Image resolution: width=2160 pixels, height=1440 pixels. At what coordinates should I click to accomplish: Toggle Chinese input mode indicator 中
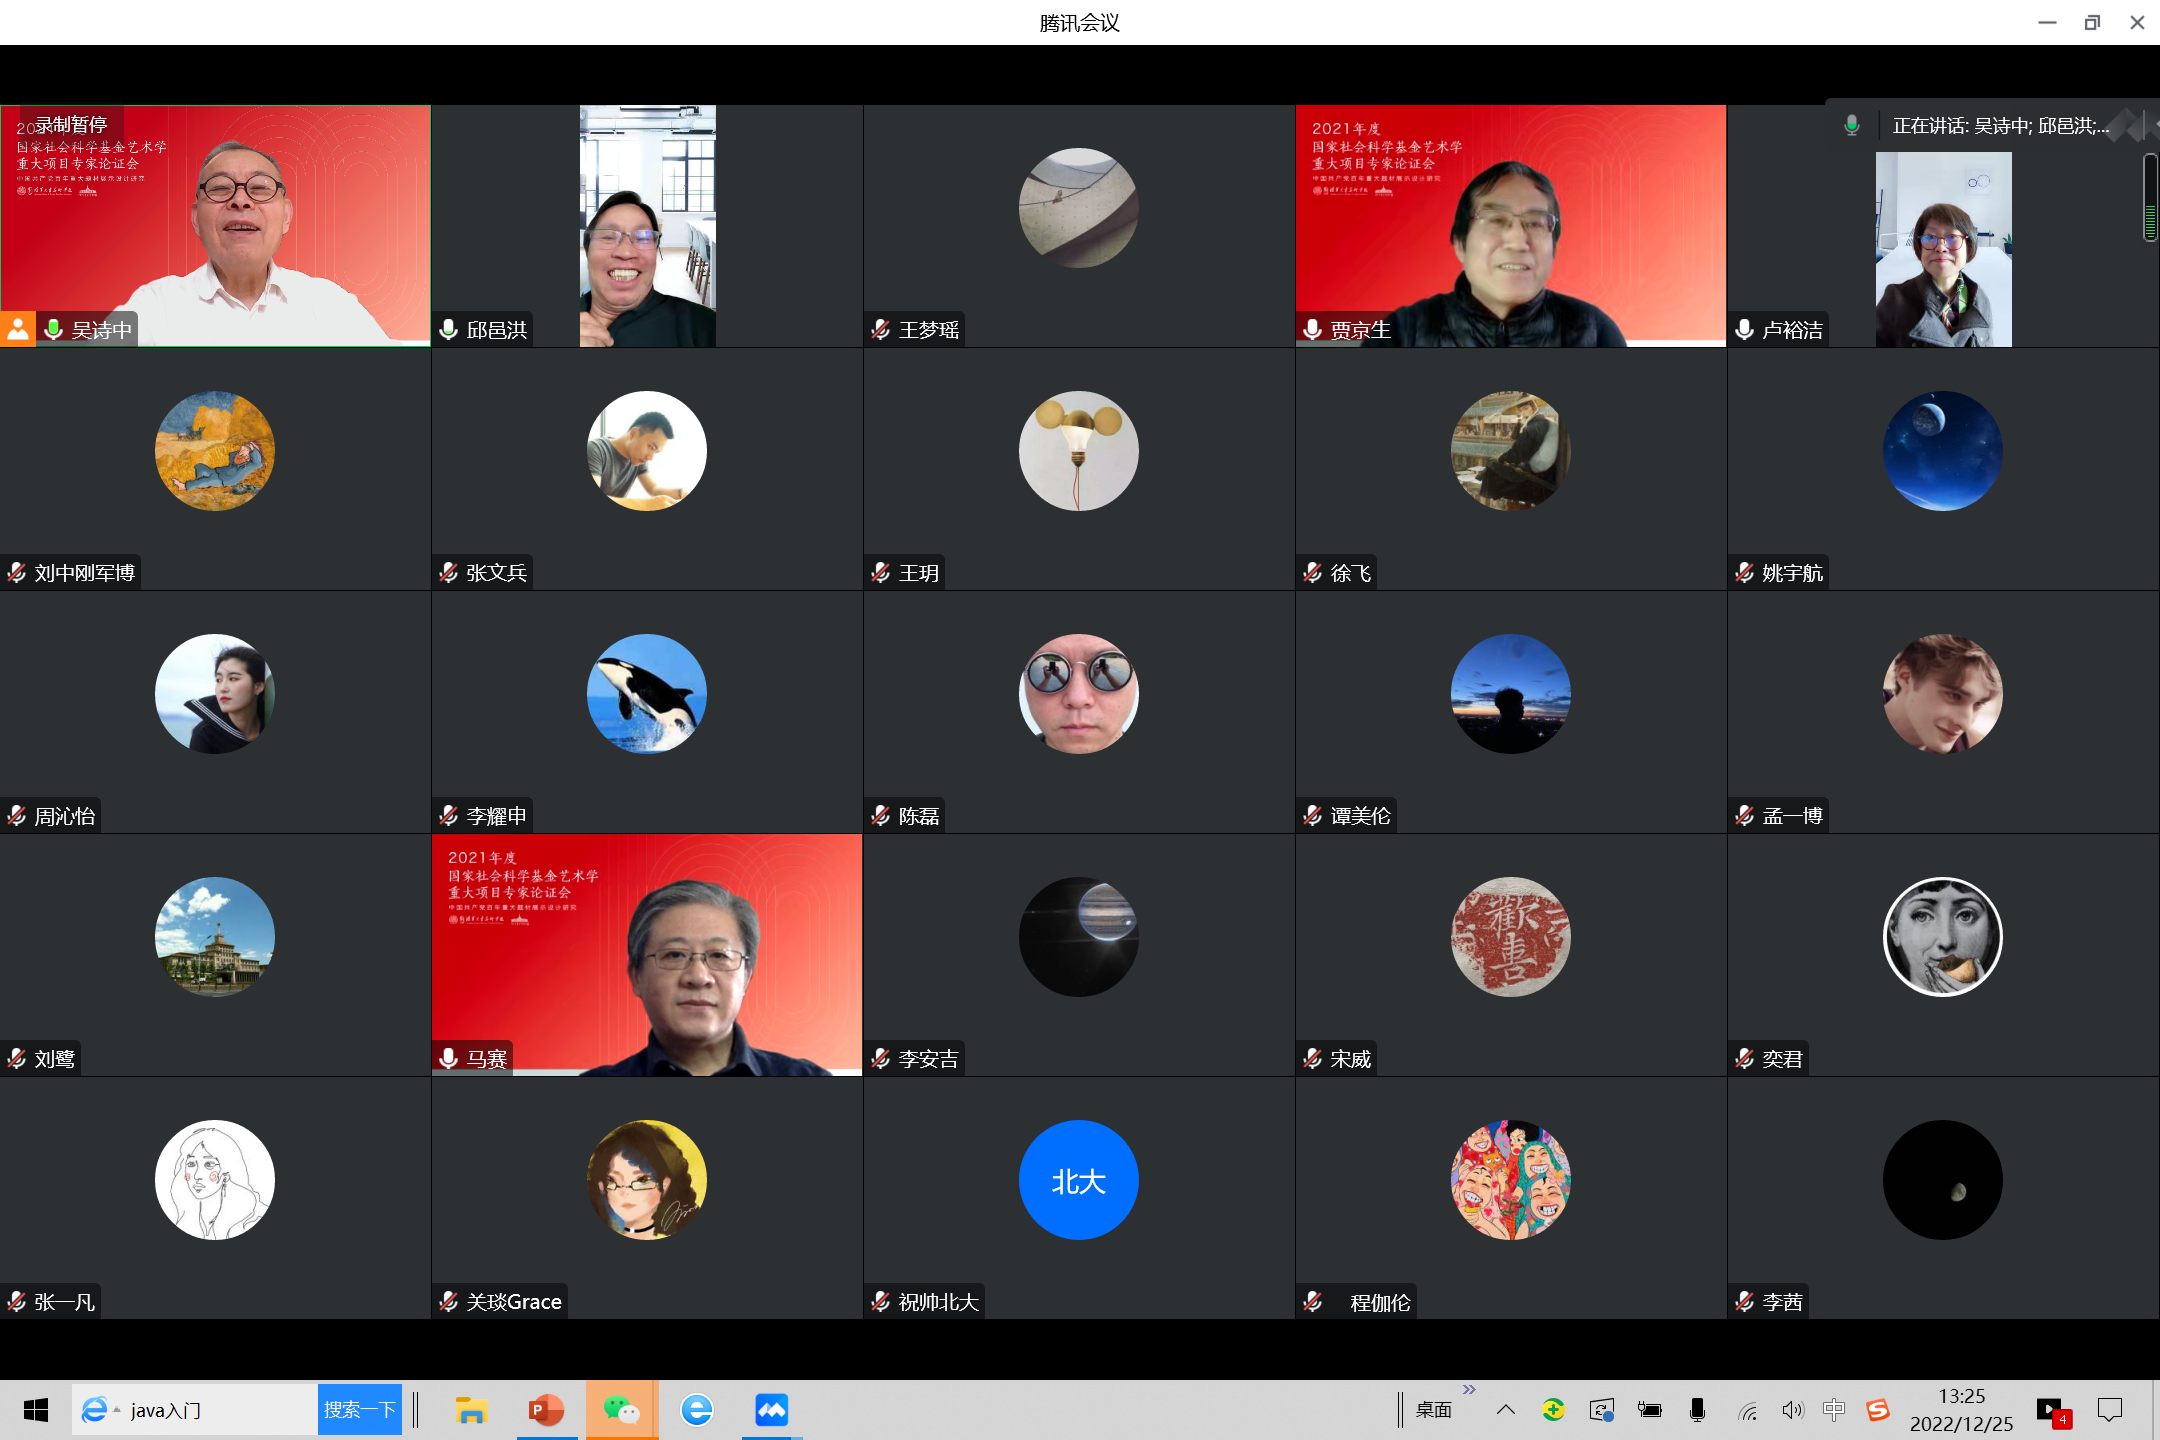(1834, 1410)
